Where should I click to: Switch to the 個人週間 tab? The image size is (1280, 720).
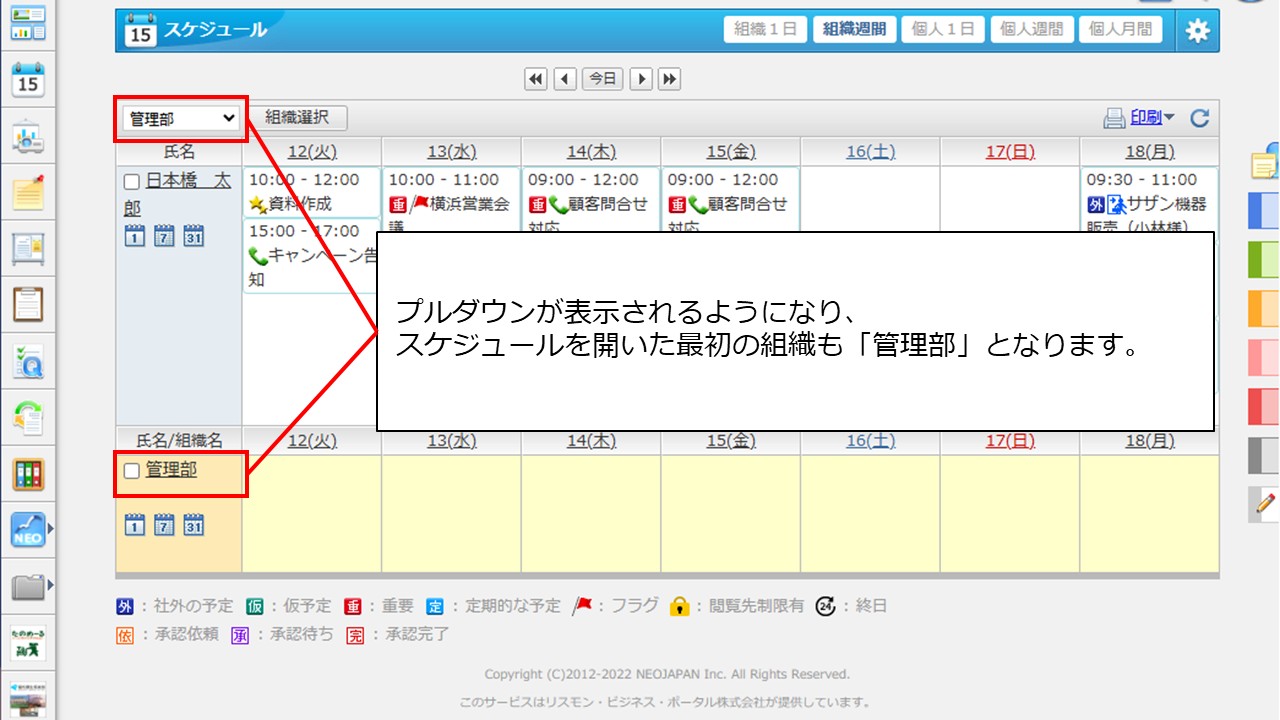tap(1032, 30)
